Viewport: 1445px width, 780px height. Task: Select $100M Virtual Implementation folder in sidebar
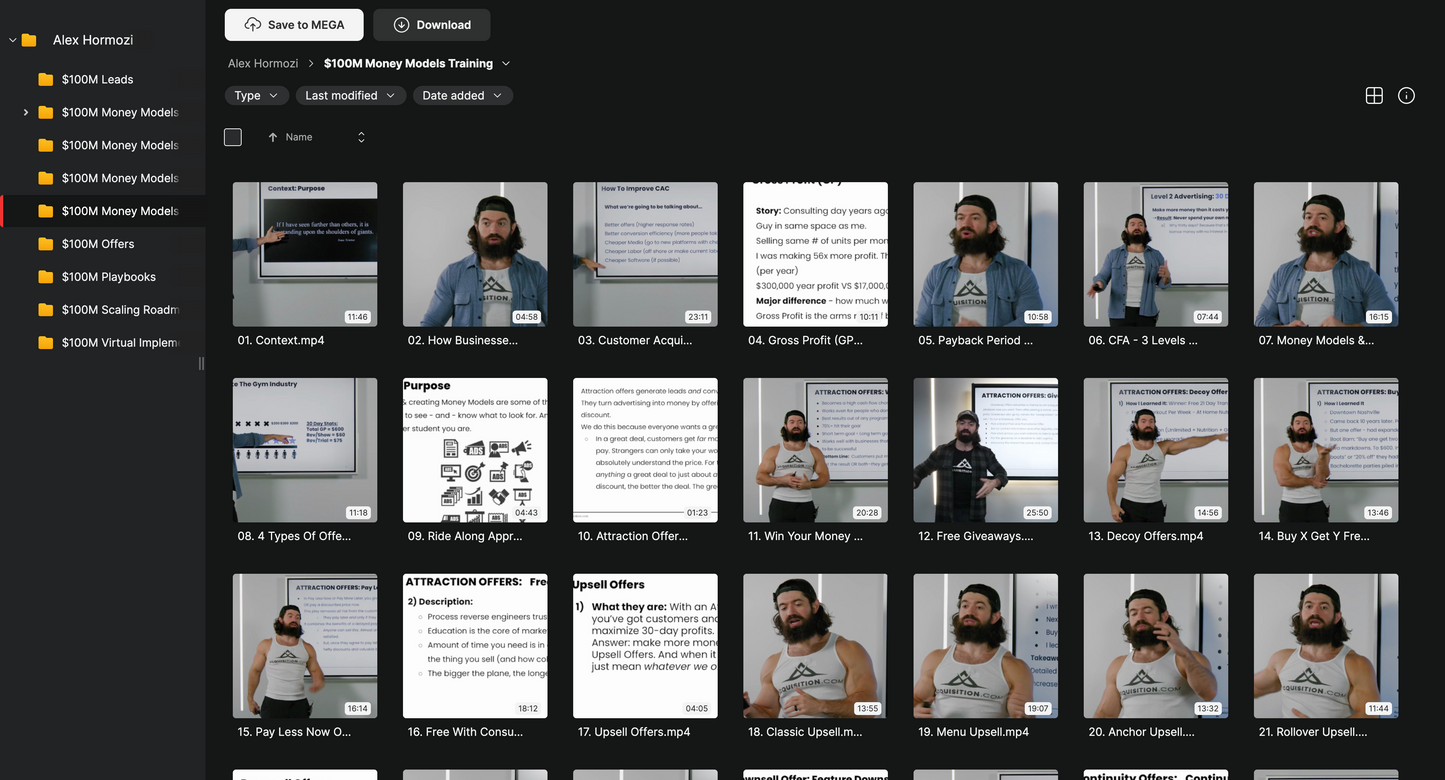pos(119,343)
